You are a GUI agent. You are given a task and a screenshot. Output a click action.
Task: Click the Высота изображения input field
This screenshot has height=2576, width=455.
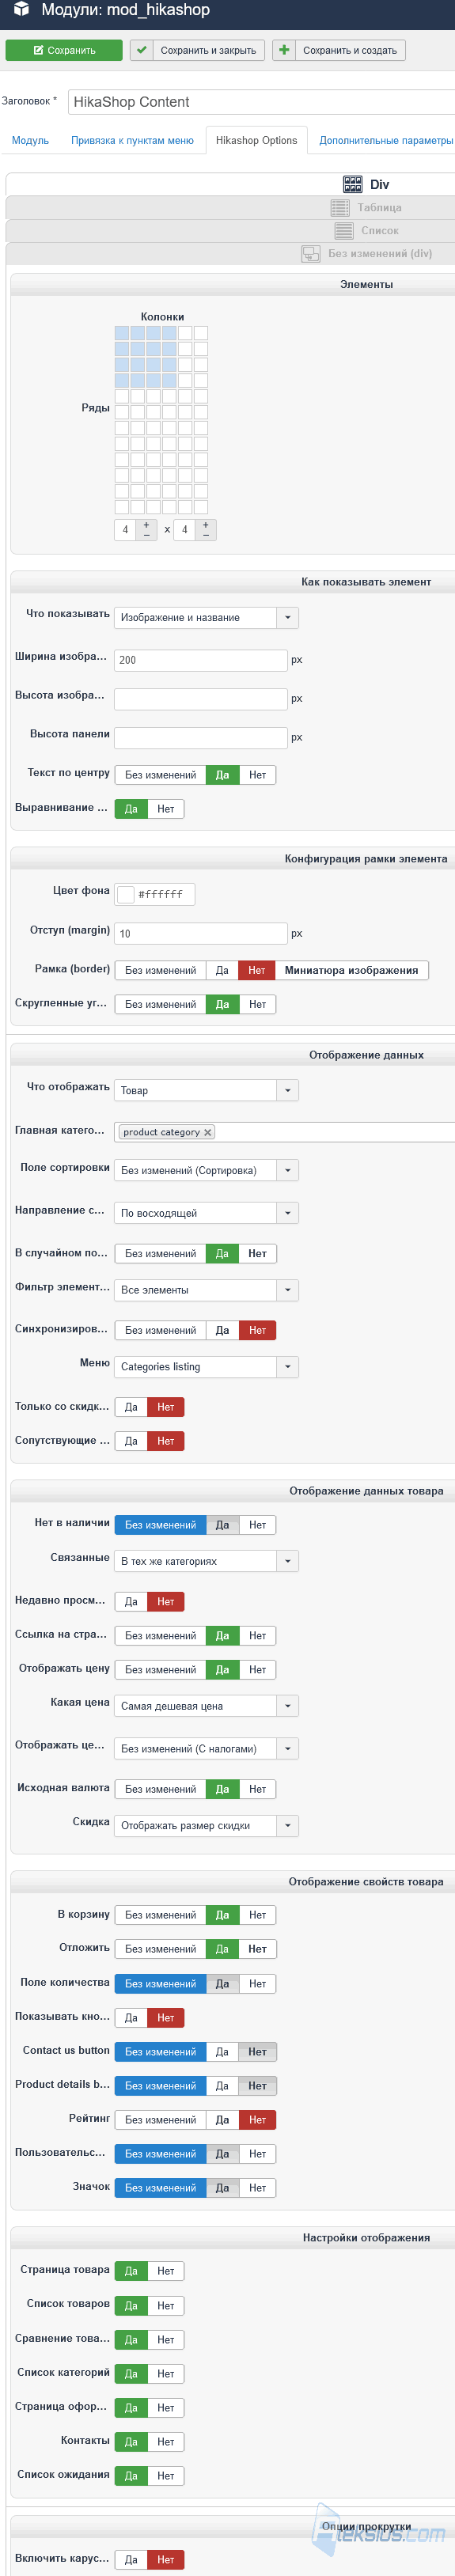click(200, 699)
